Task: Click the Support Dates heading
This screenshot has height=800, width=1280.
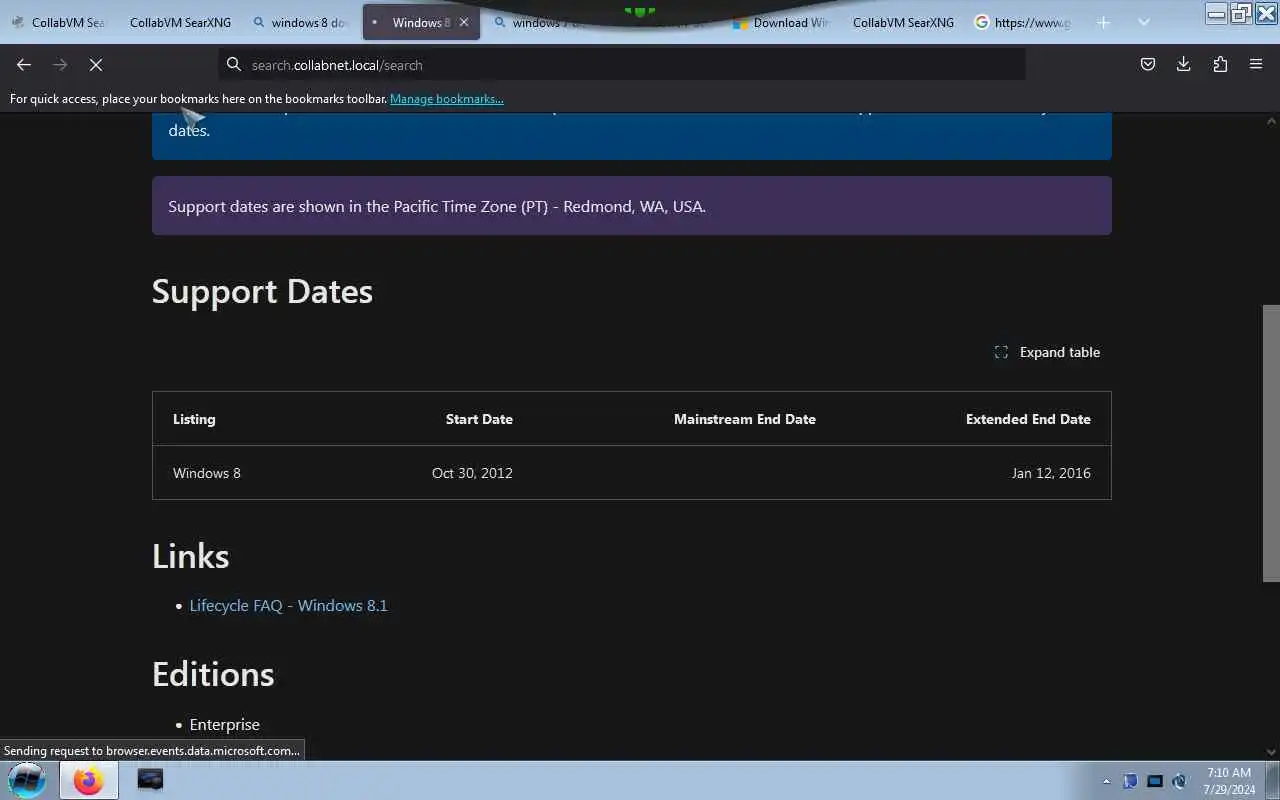Action: point(262,291)
